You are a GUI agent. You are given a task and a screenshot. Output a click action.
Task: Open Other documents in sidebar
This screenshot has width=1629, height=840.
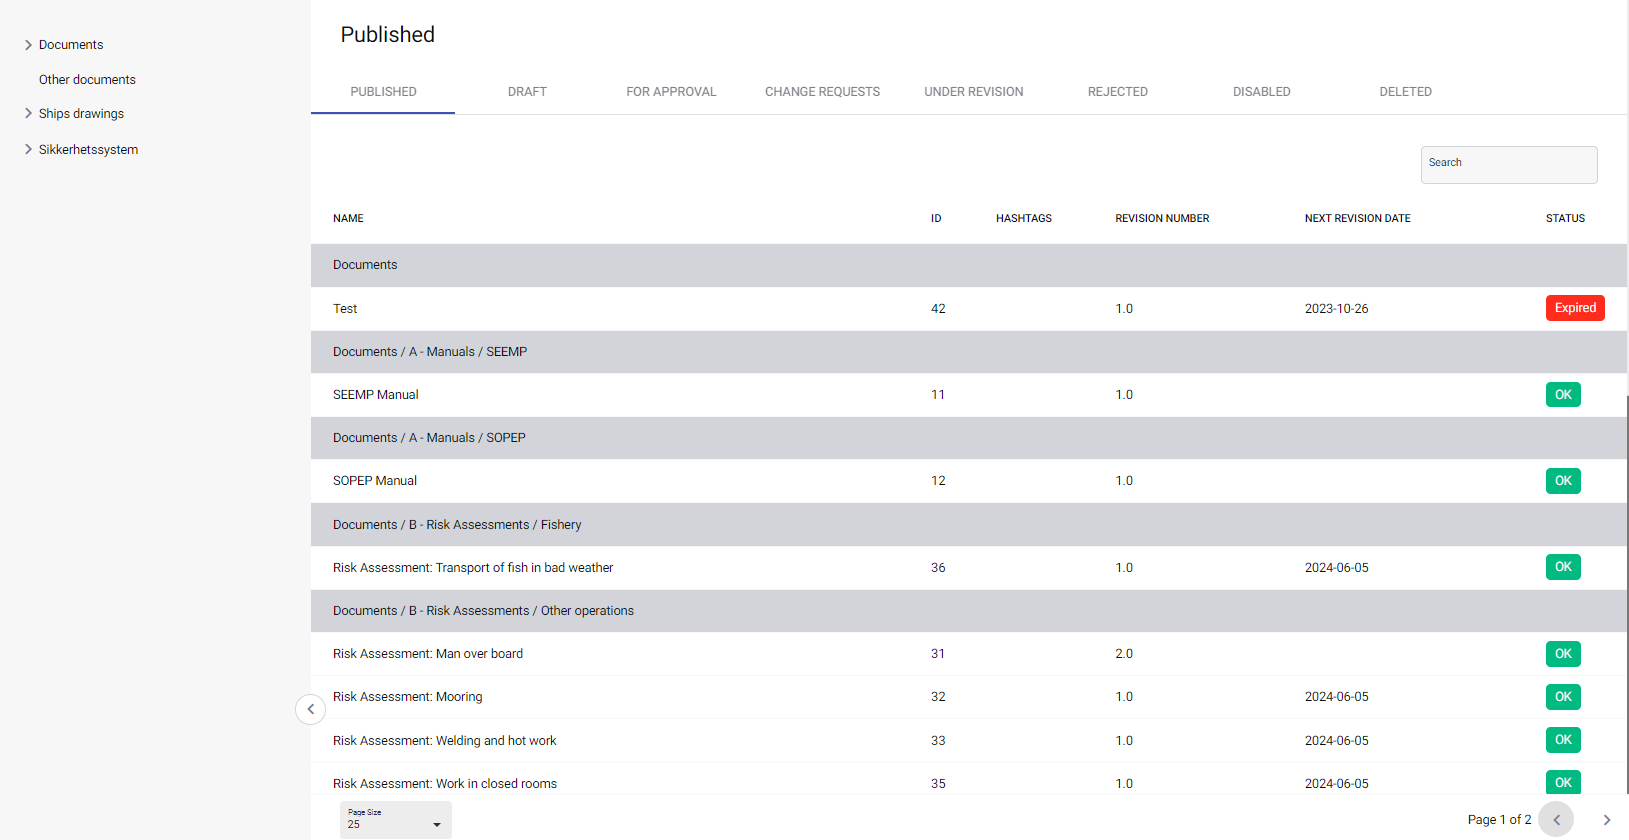point(87,80)
